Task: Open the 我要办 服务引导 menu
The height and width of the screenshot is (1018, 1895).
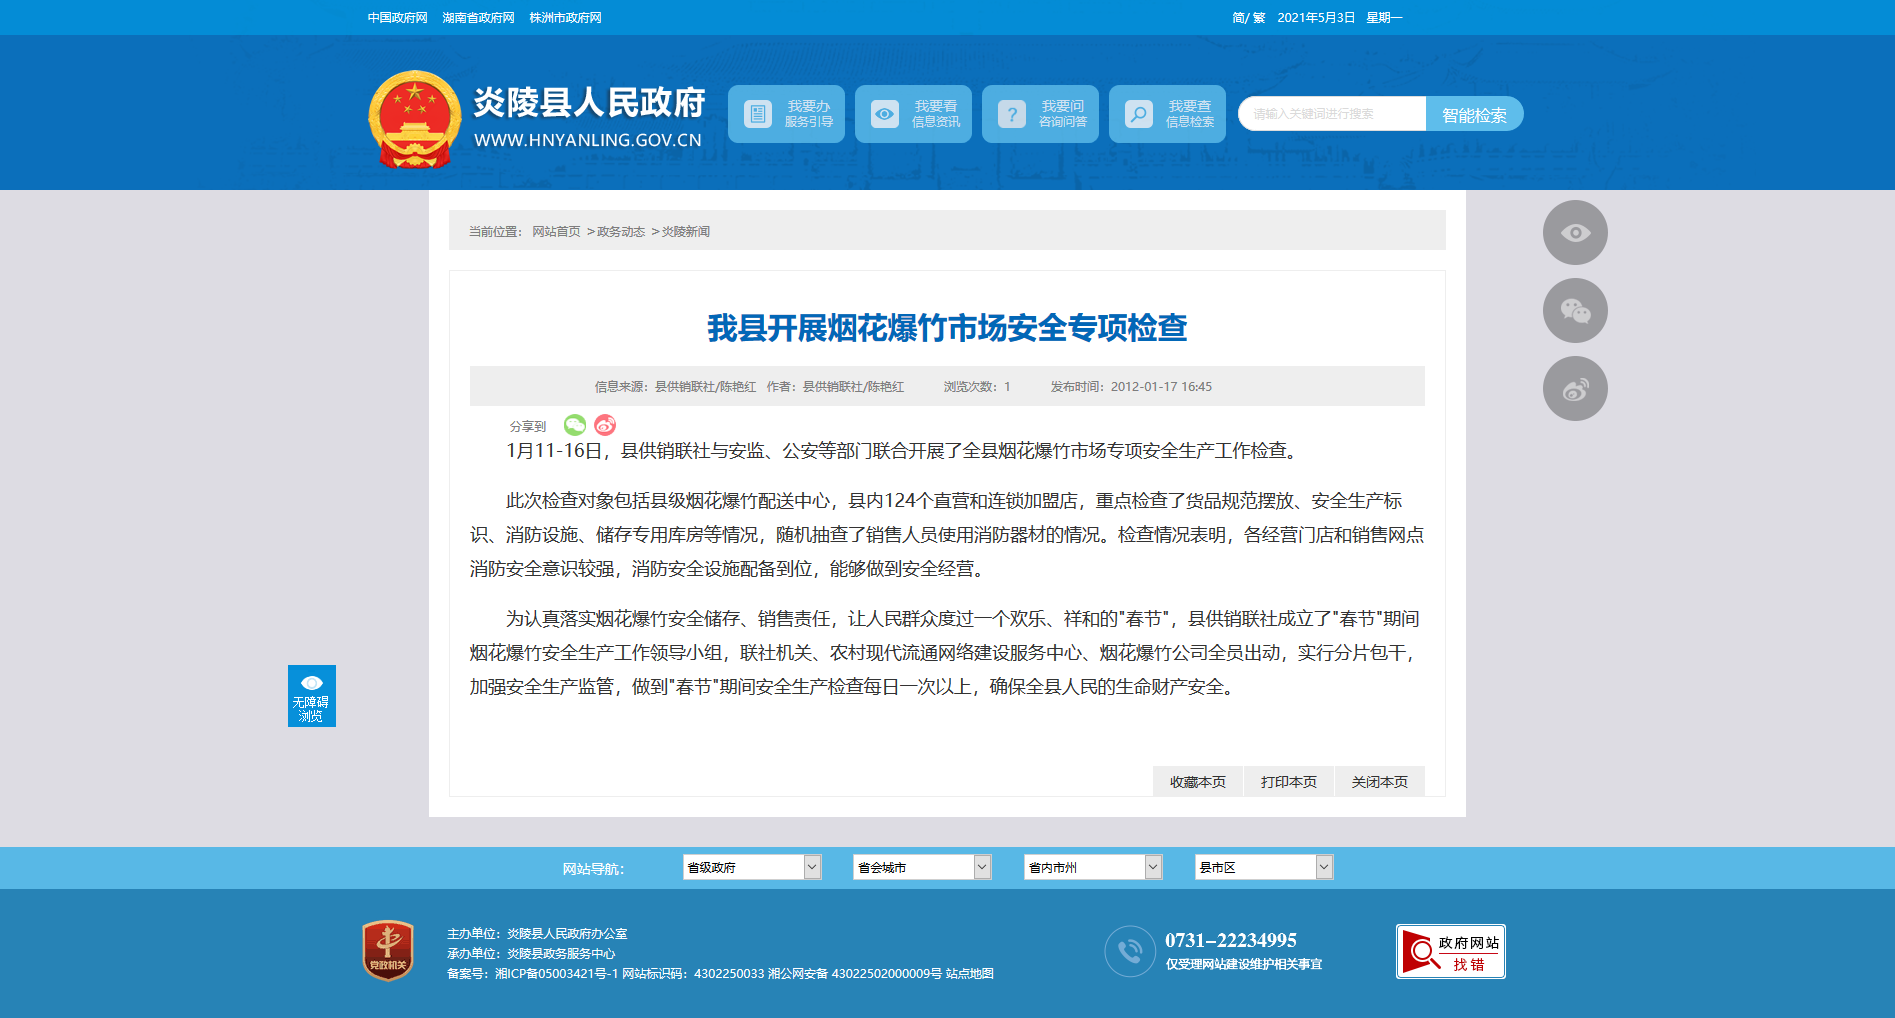Action: point(786,114)
